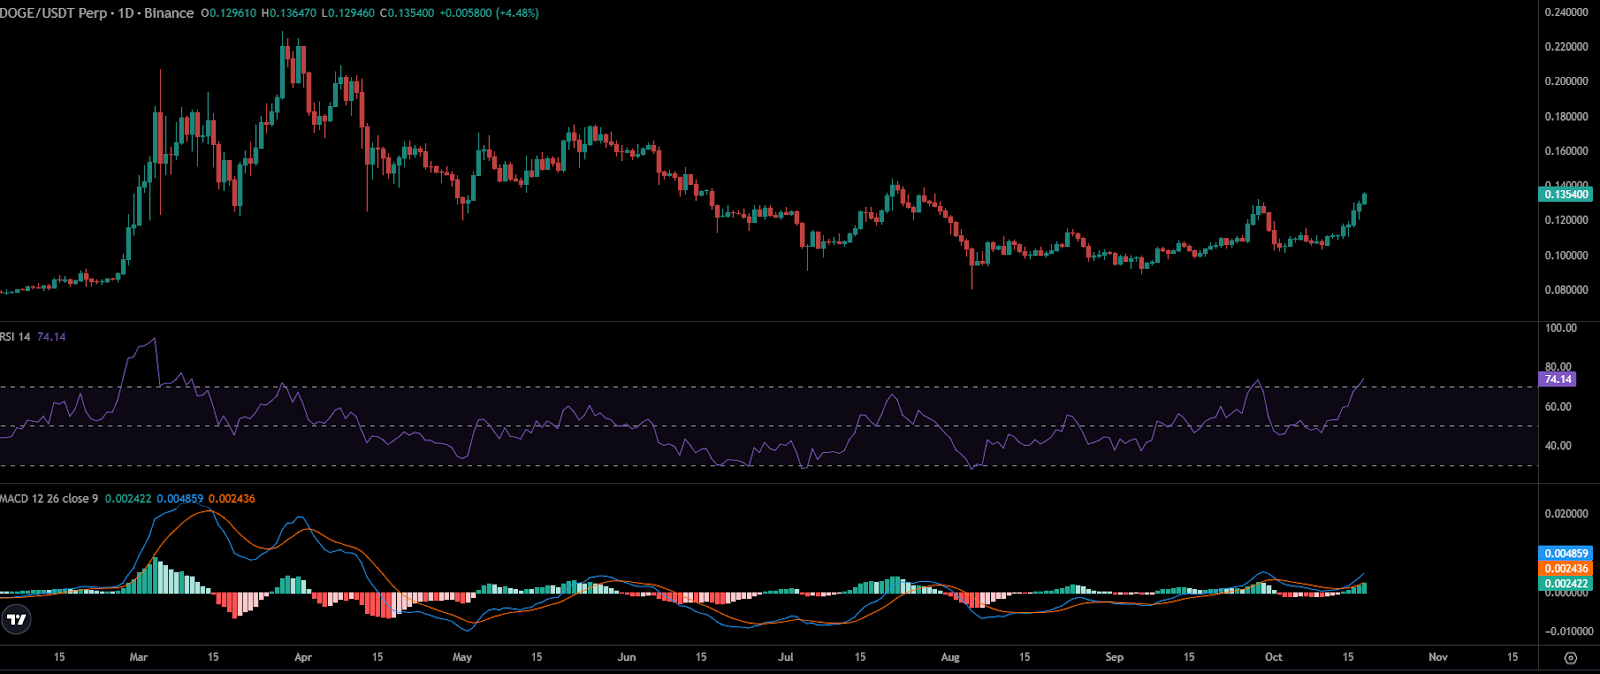Click the Jul label on time axis
Screen dimensions: 1600x674
click(x=786, y=658)
